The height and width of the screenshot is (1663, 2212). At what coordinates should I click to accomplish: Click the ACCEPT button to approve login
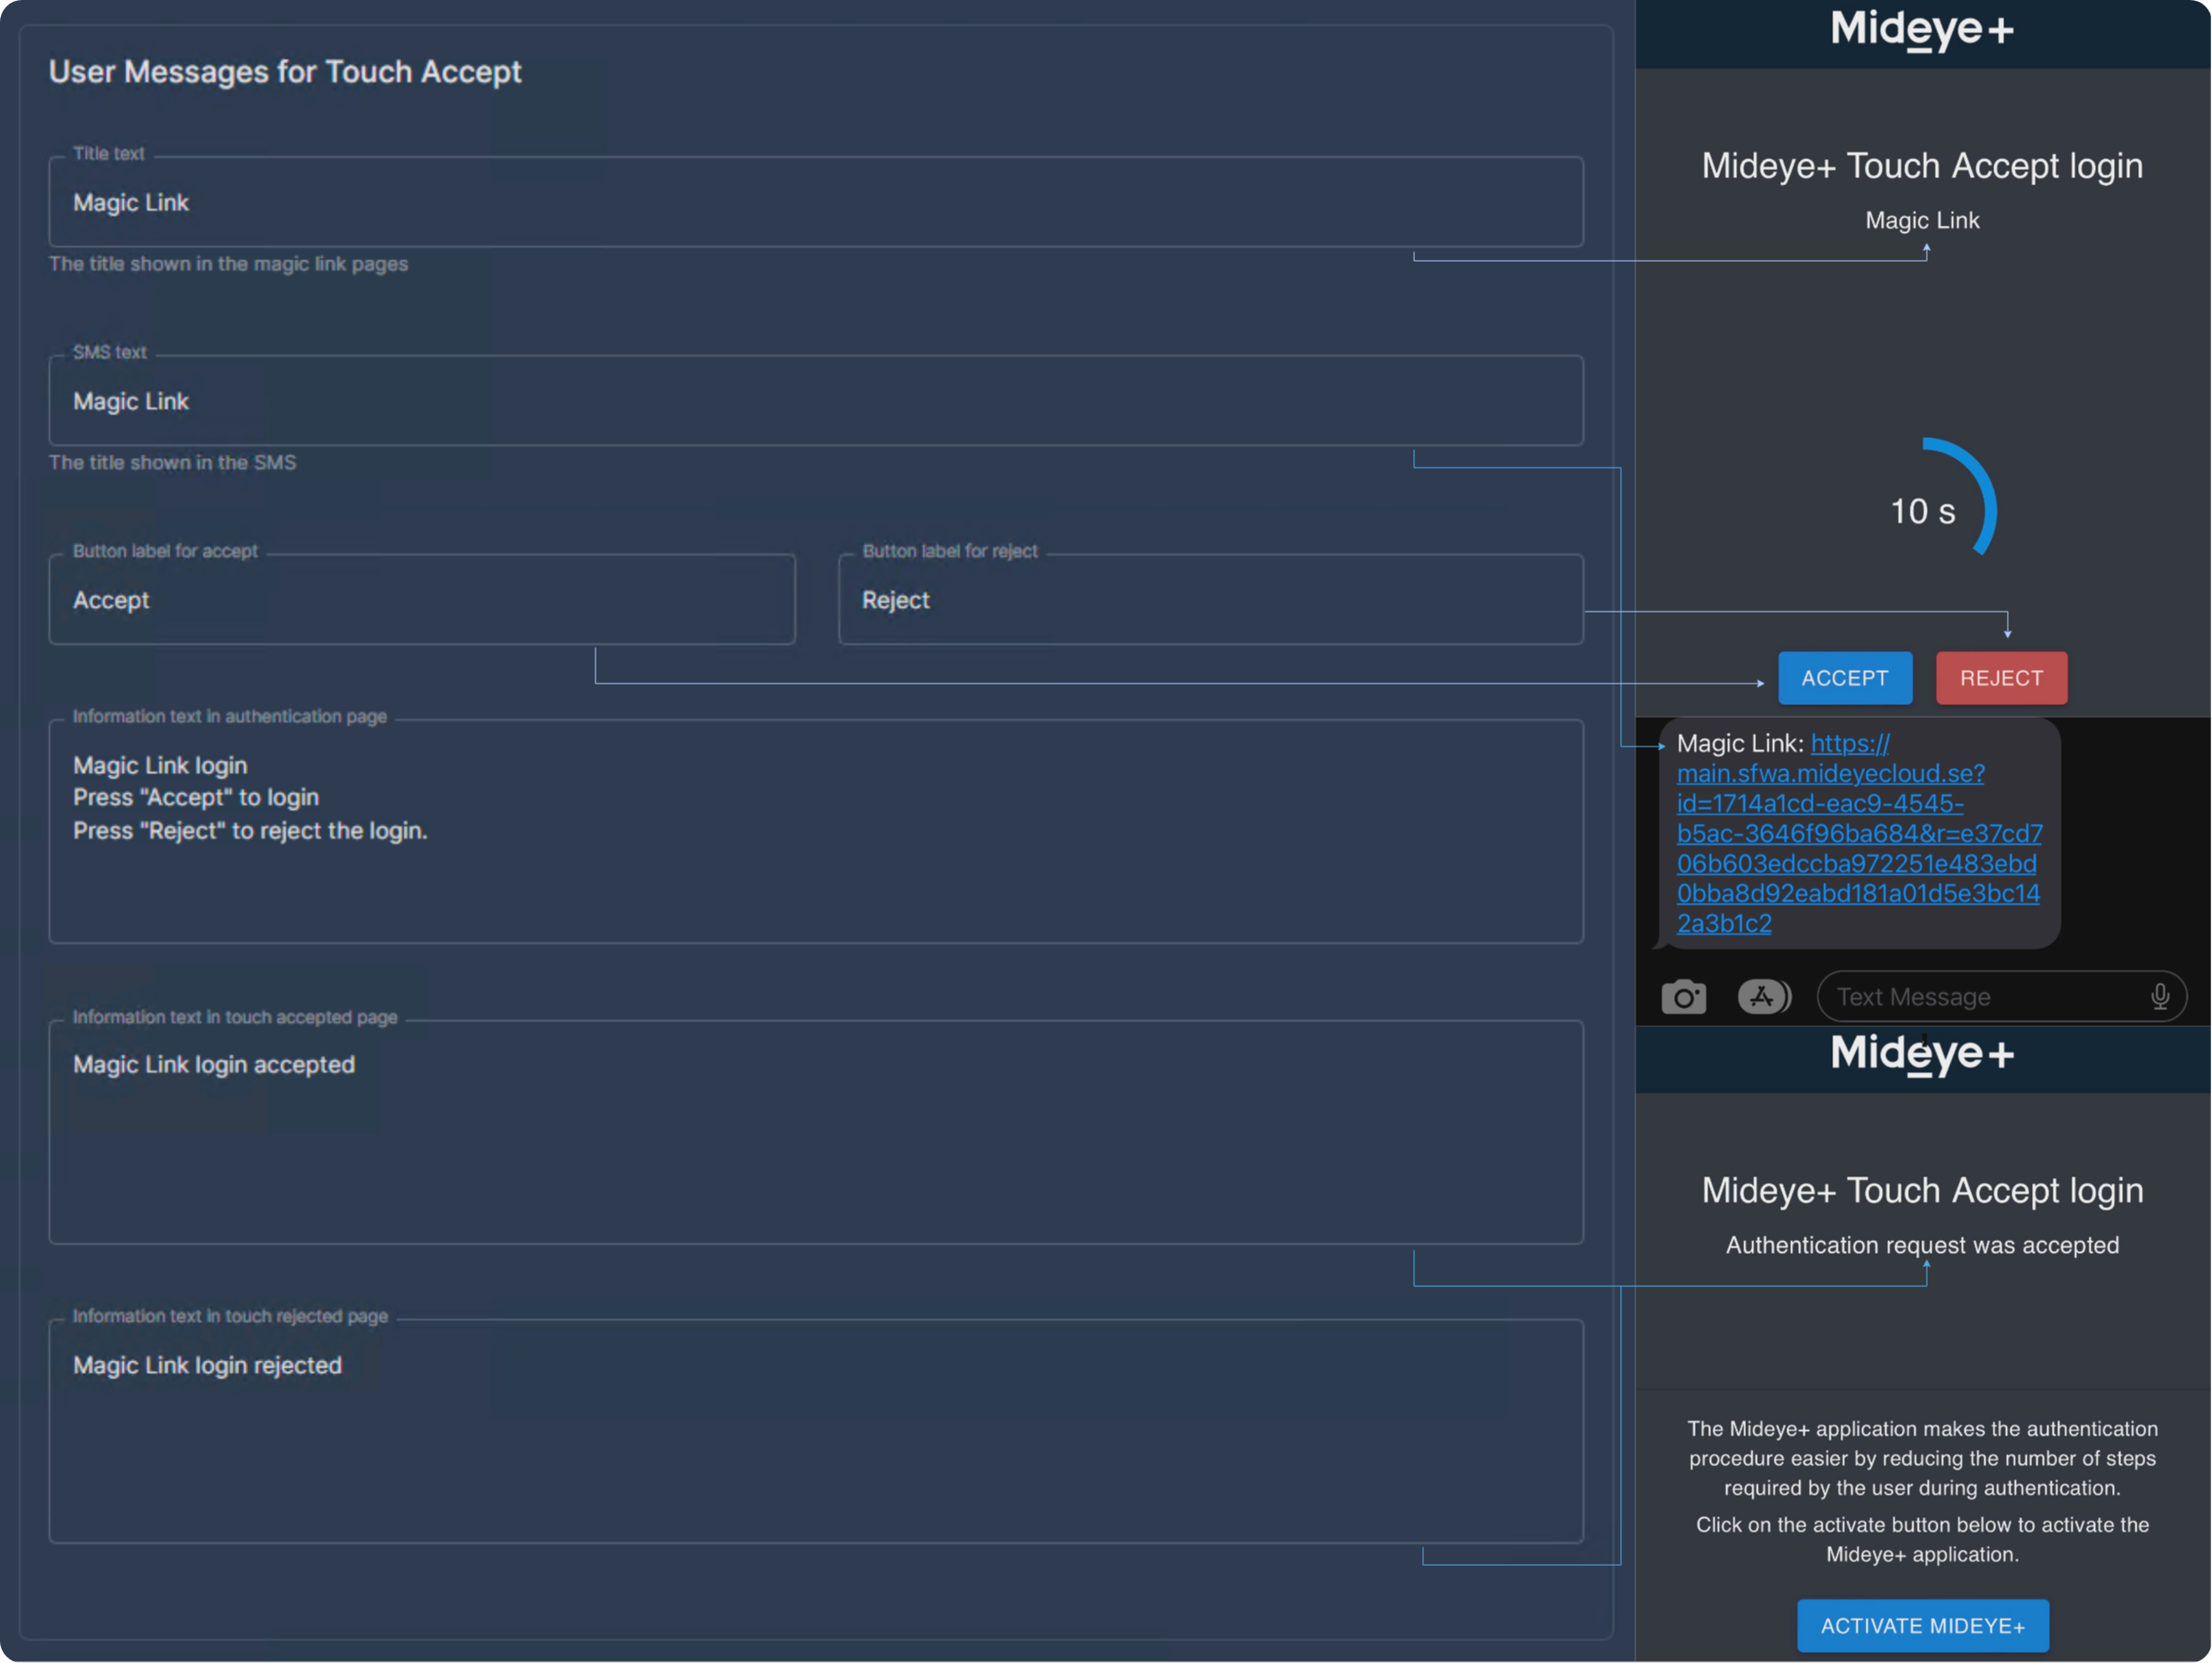pos(1845,678)
